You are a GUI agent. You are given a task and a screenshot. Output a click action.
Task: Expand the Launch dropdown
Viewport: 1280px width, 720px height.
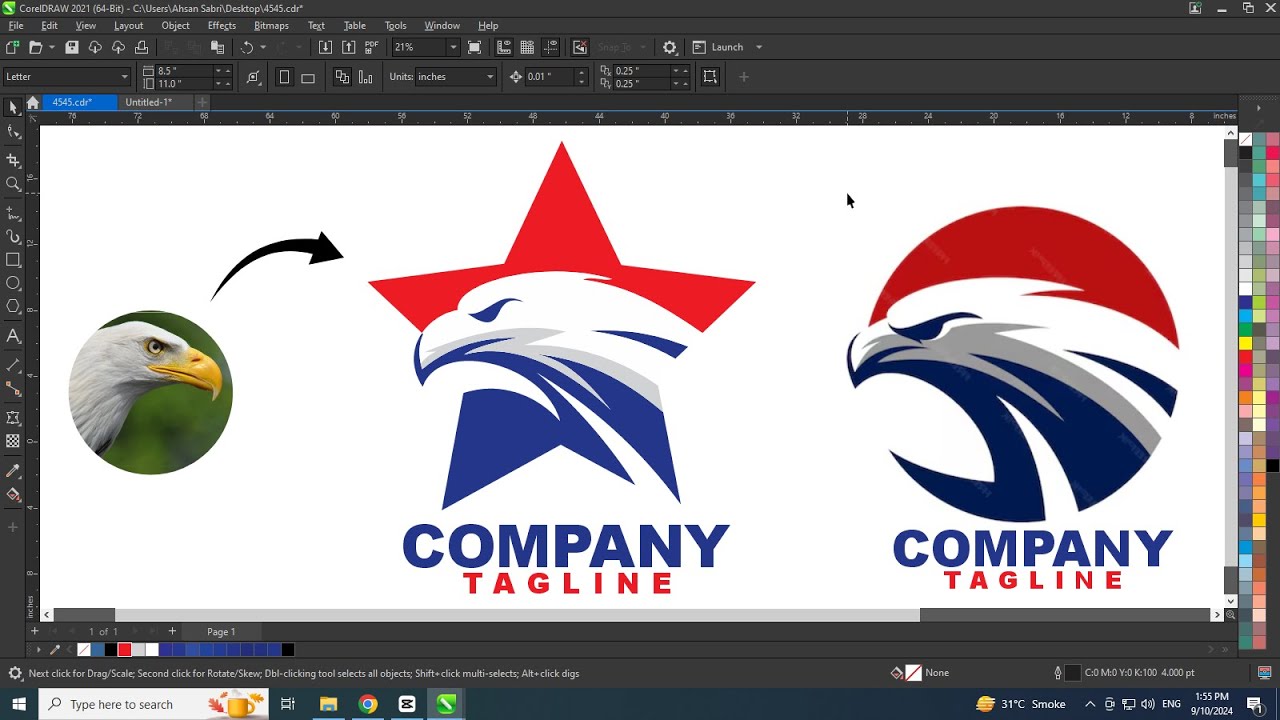758,47
